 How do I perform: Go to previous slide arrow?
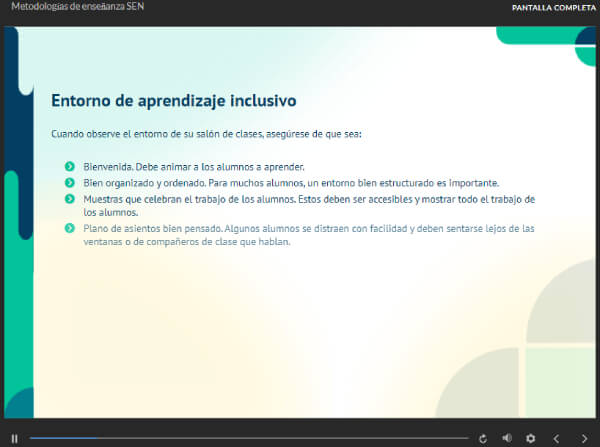[557, 439]
